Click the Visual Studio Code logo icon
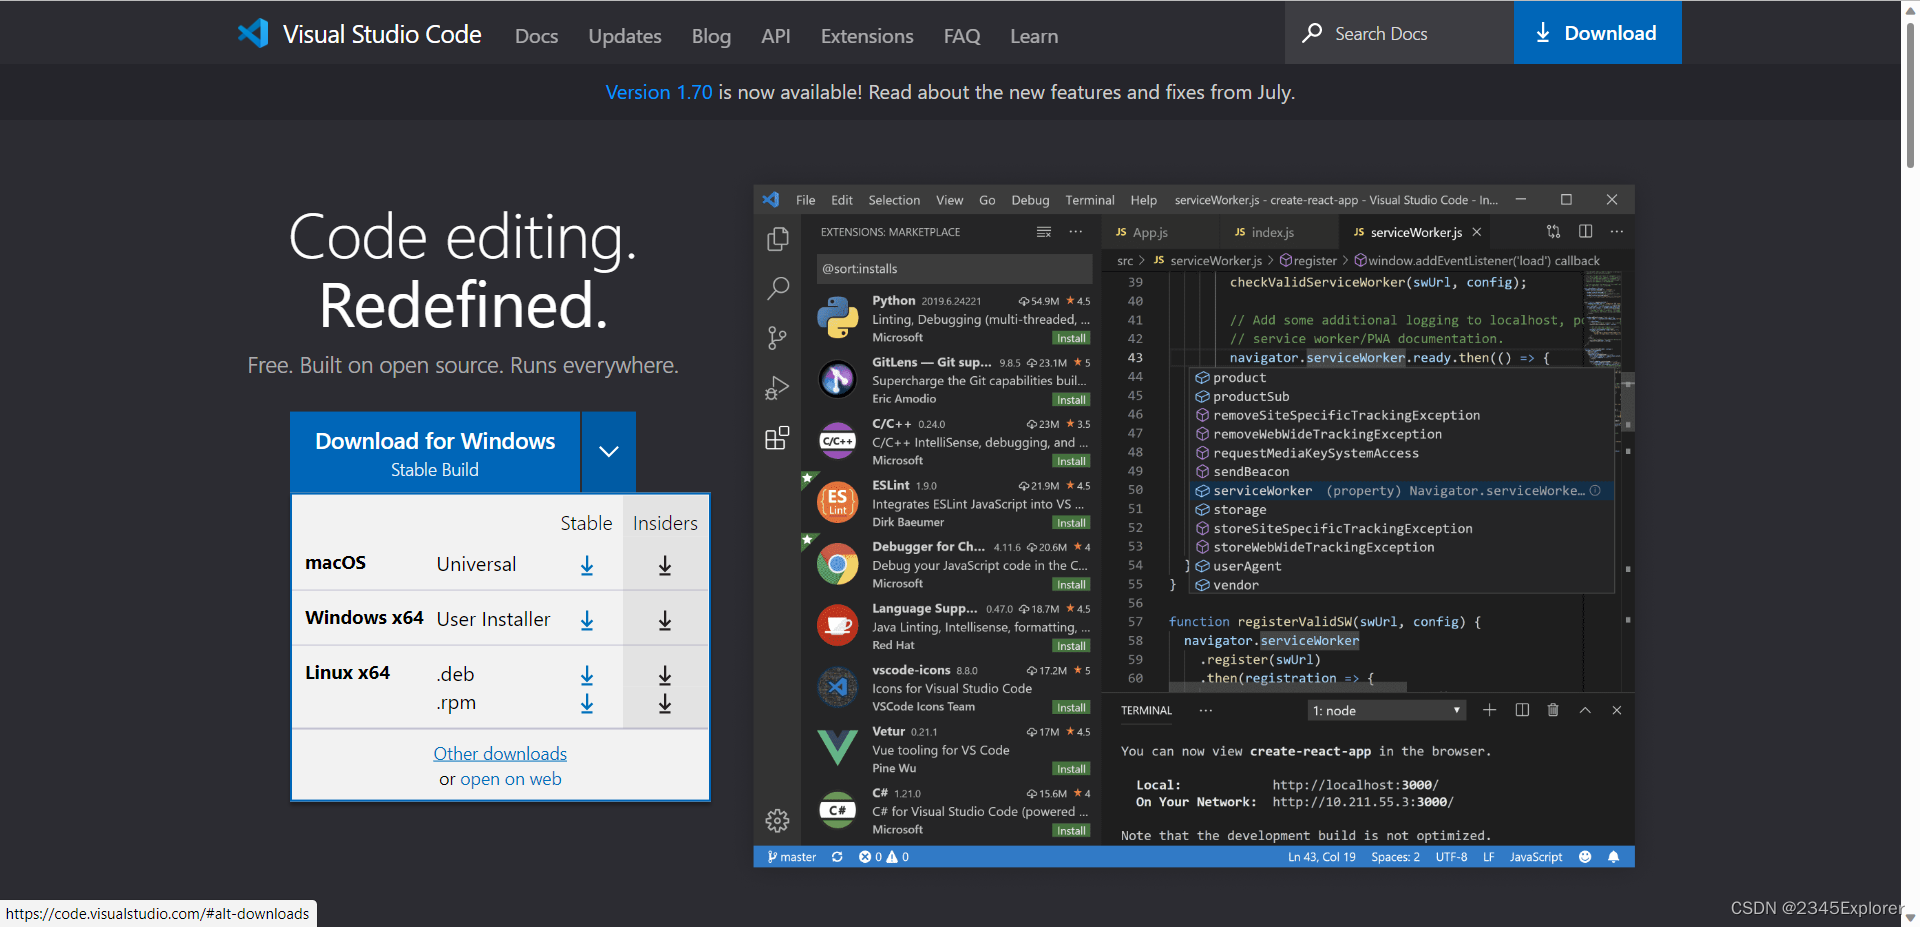 (253, 33)
